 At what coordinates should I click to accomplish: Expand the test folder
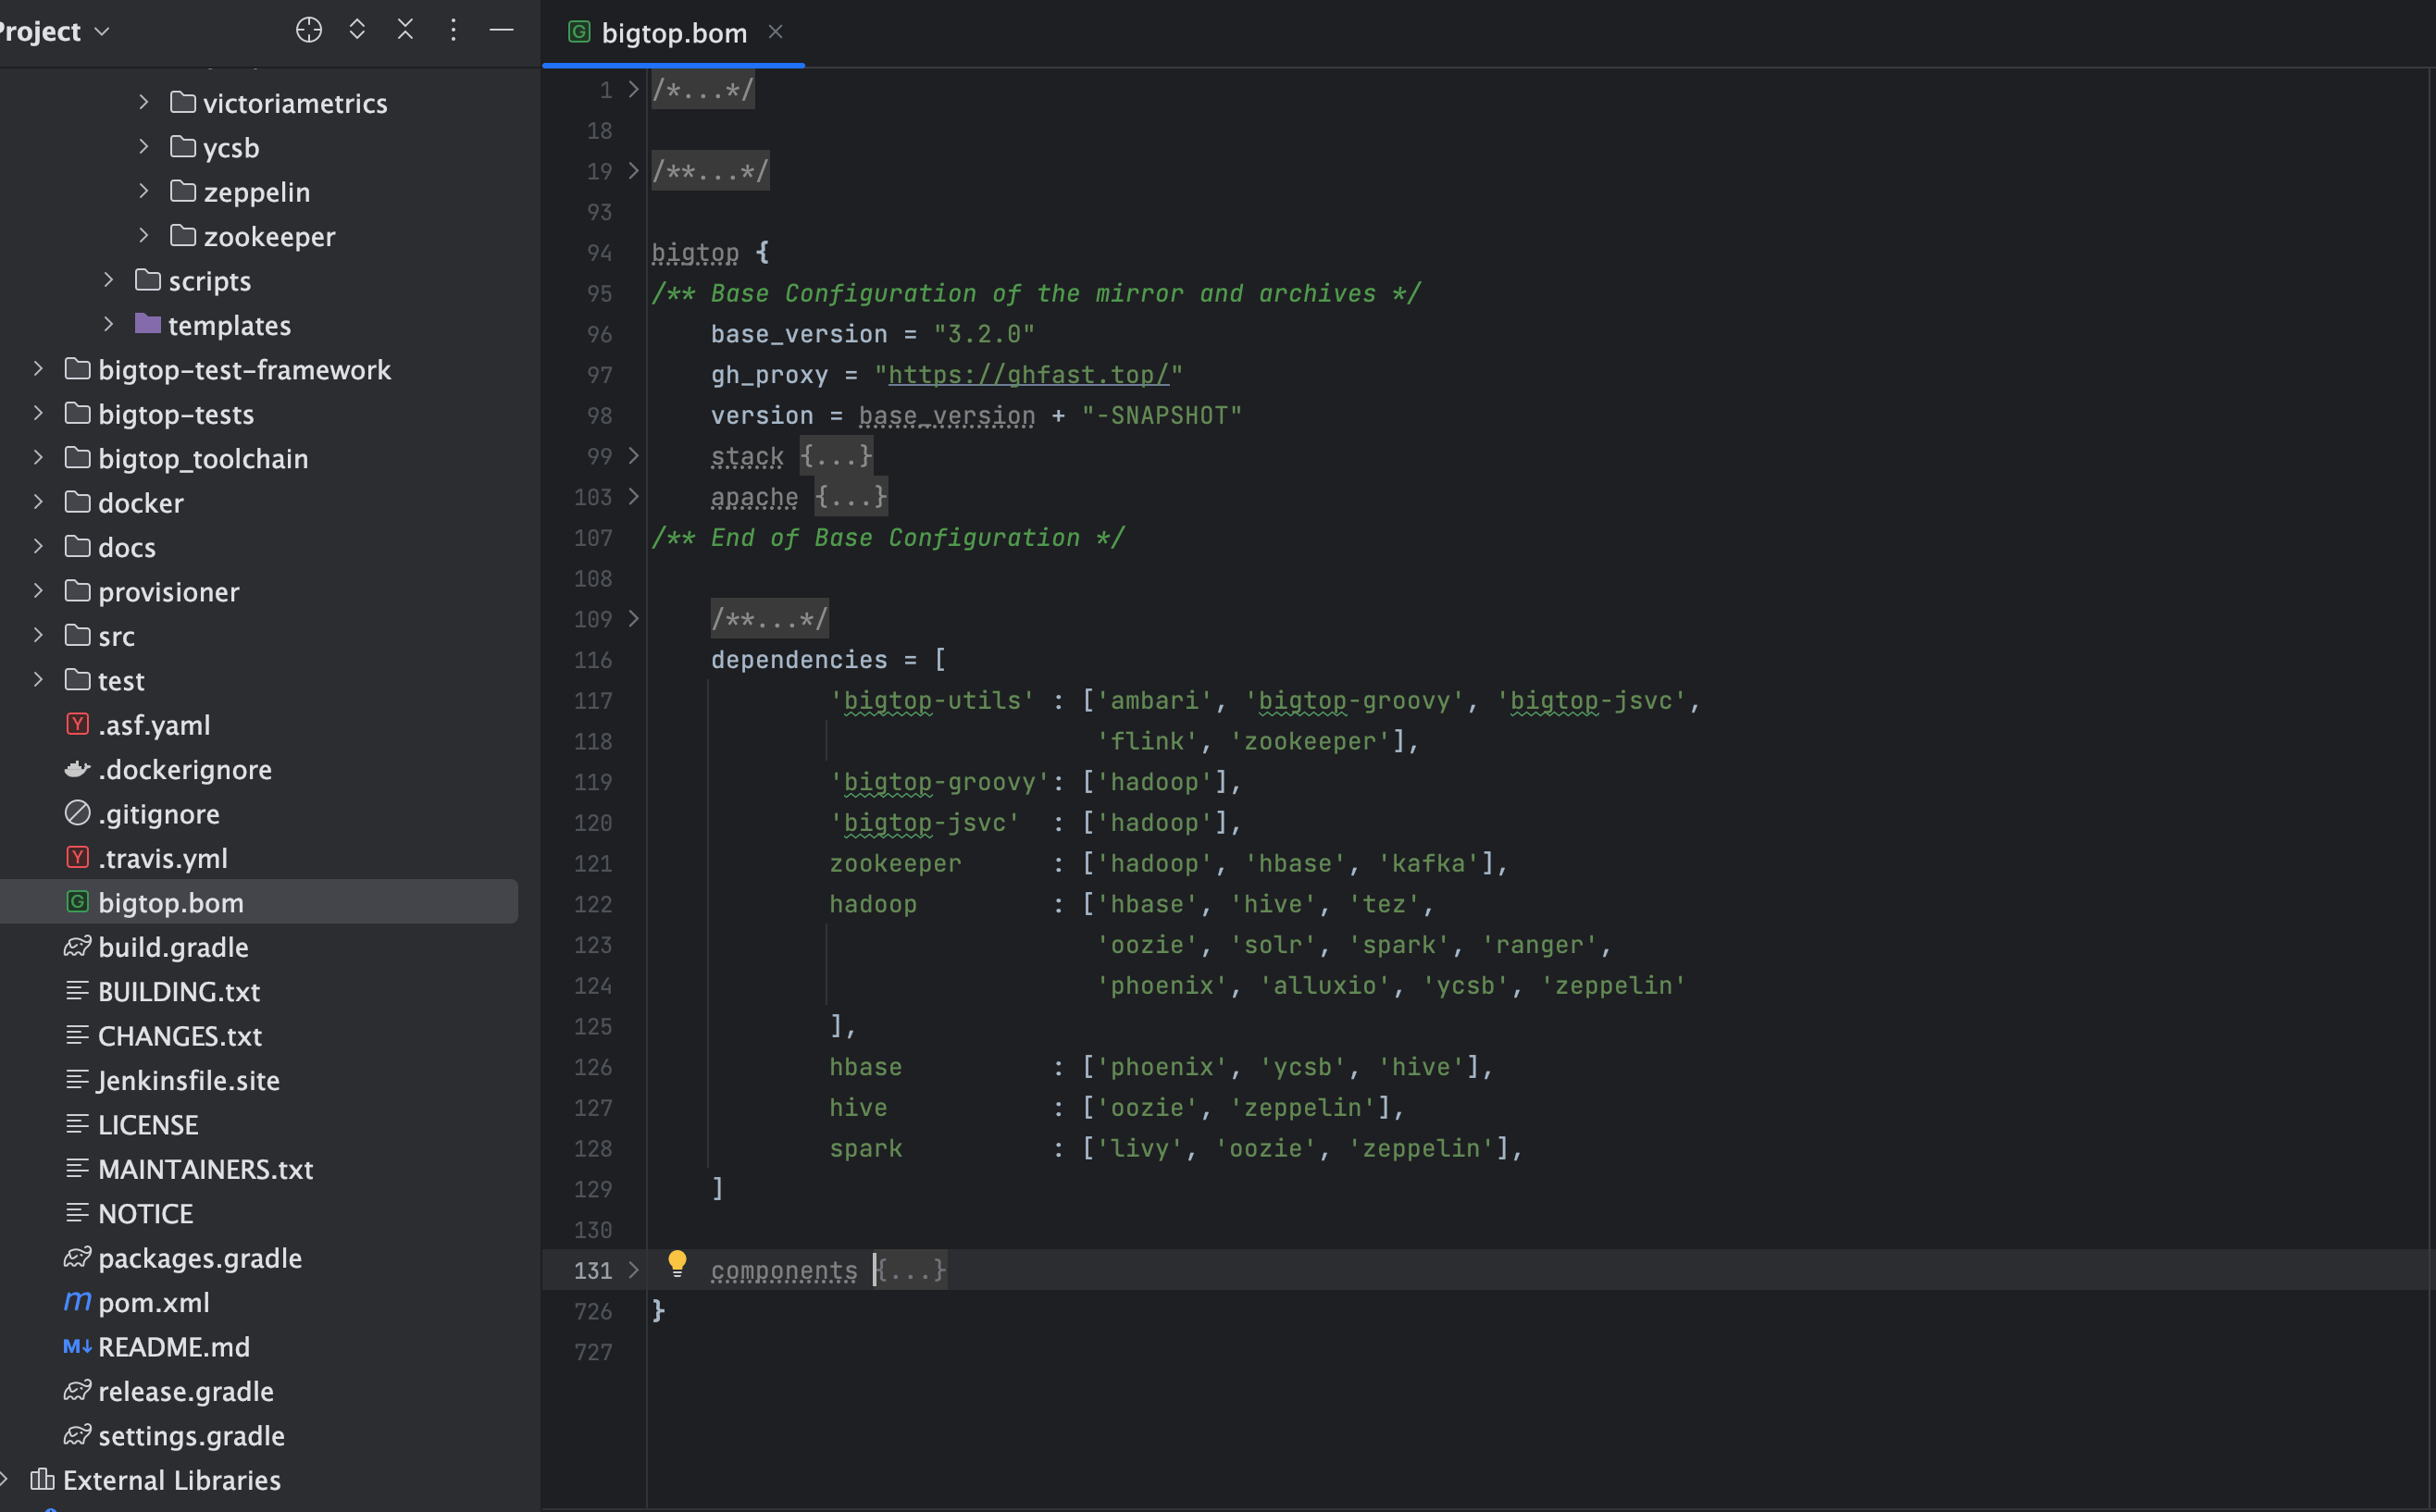[37, 680]
